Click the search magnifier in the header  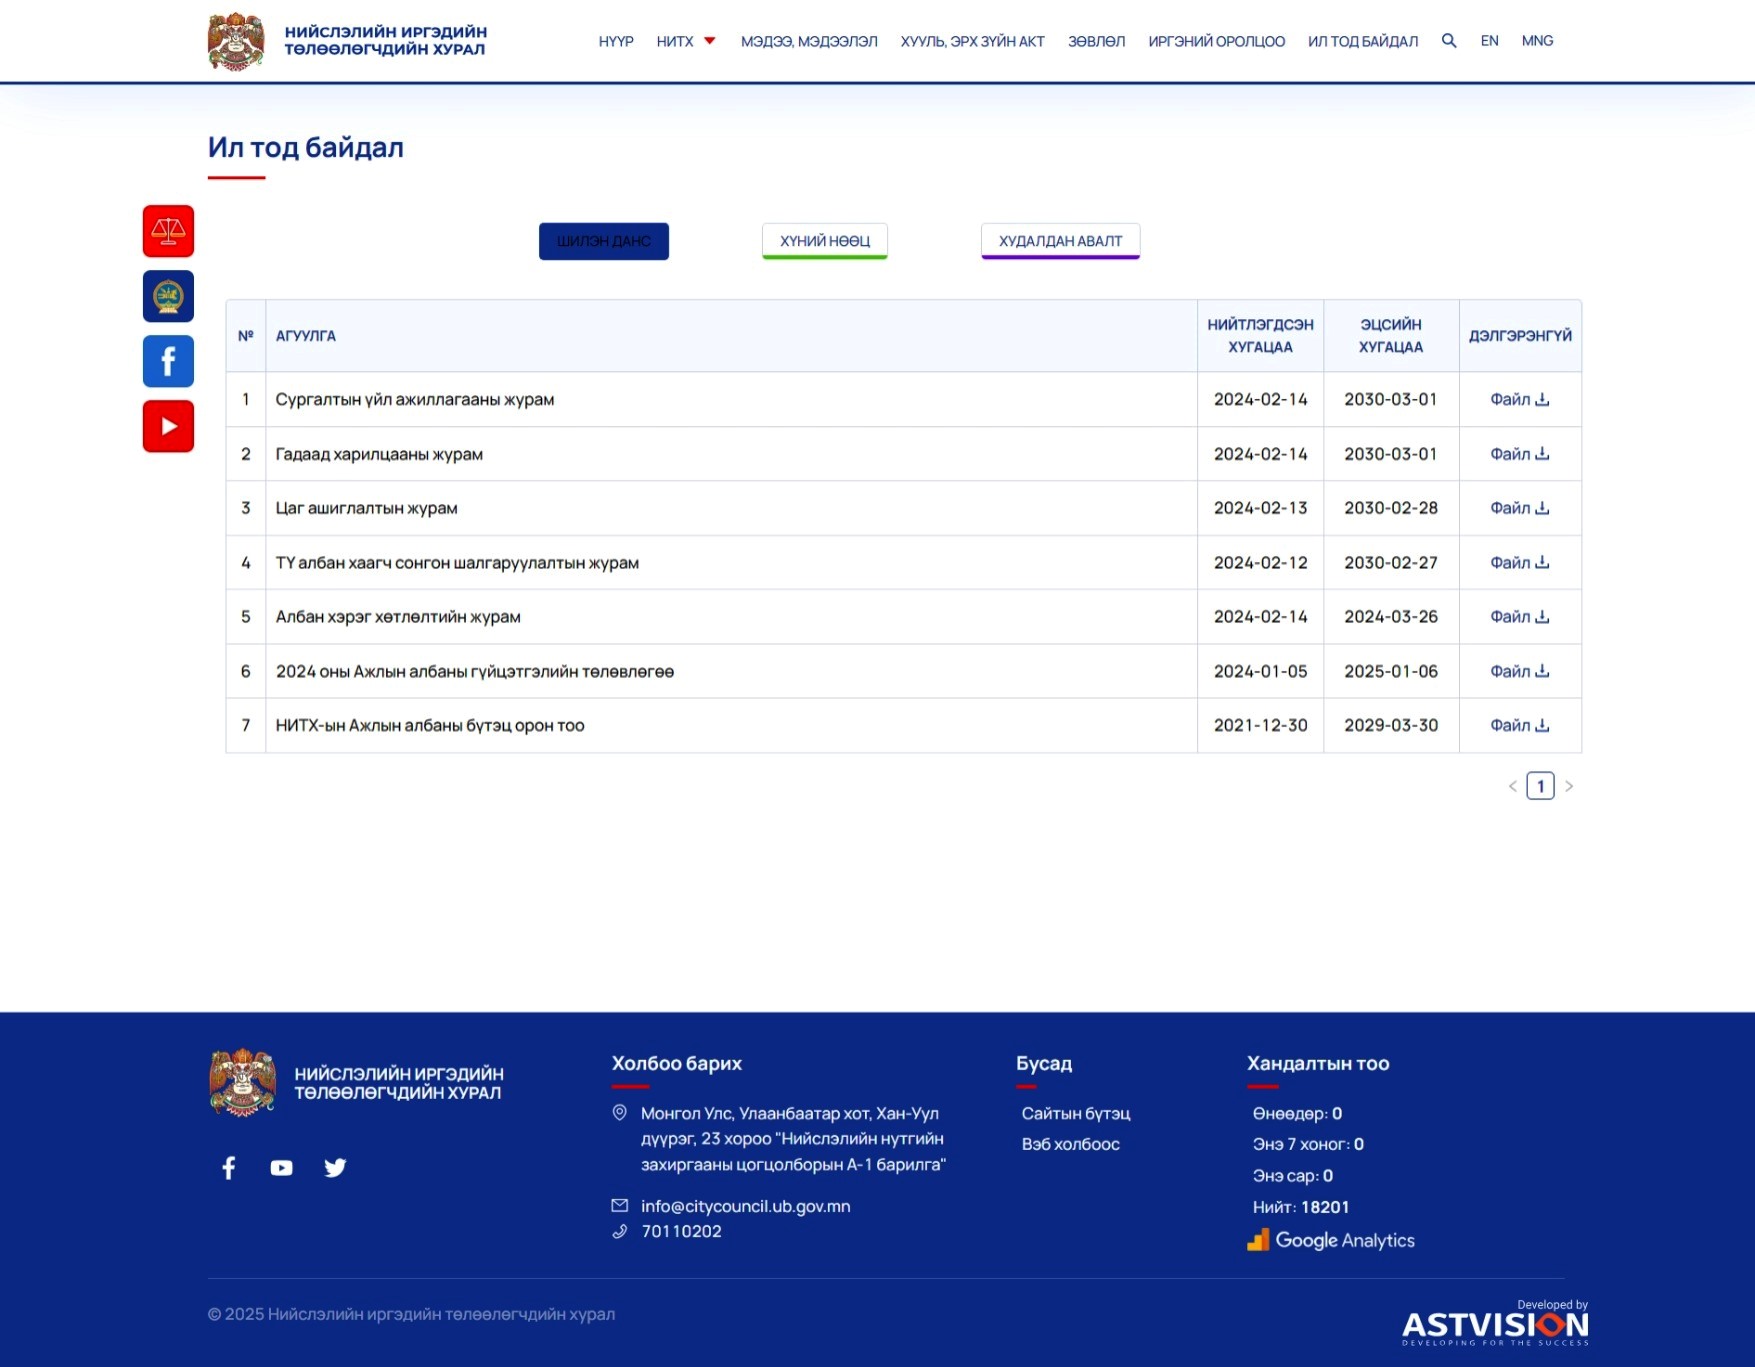(1448, 41)
